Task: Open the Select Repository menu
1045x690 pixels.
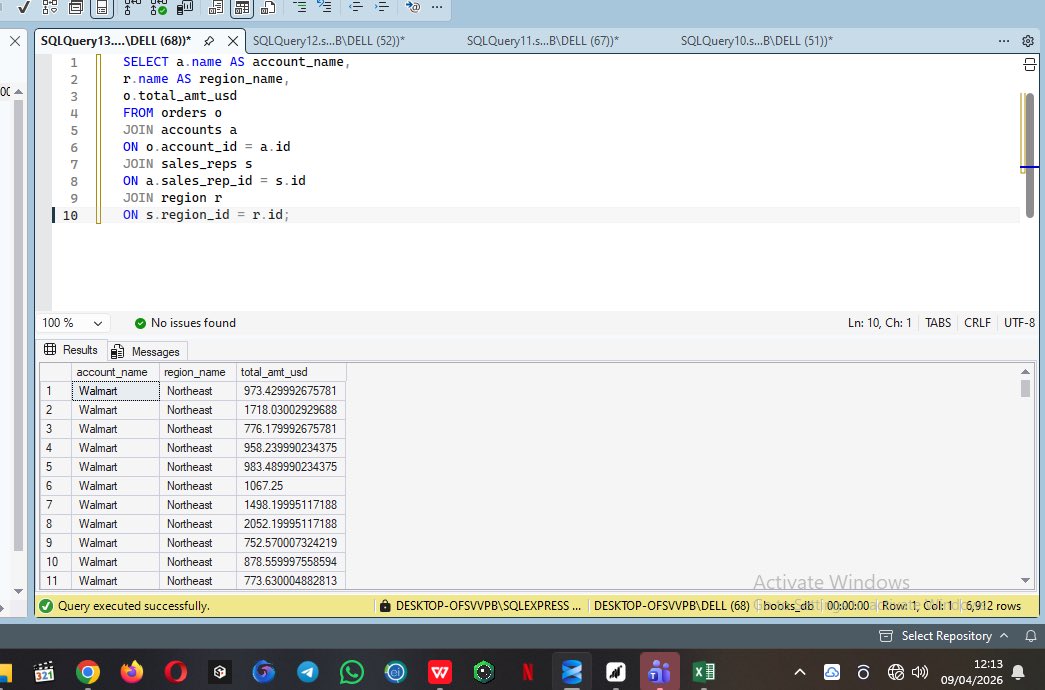Action: [944, 636]
